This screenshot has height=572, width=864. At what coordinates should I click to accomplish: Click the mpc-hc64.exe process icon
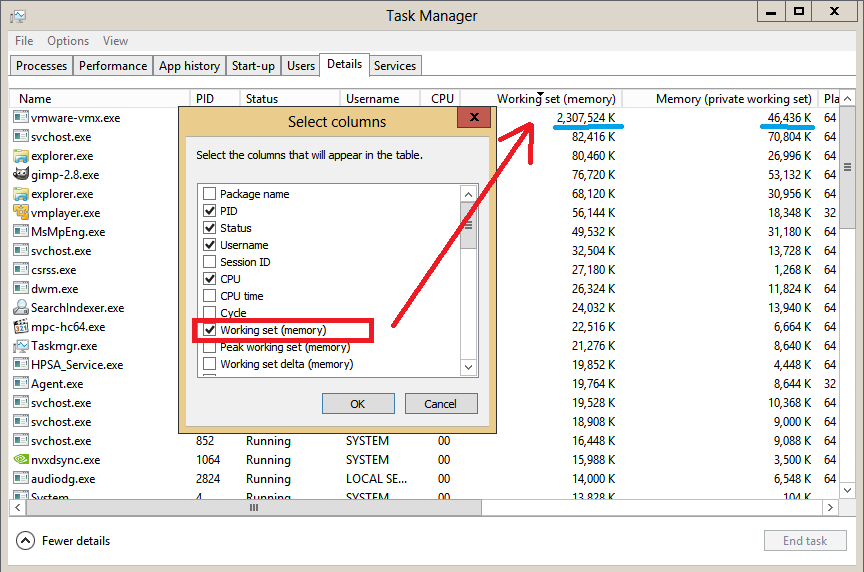(21, 327)
